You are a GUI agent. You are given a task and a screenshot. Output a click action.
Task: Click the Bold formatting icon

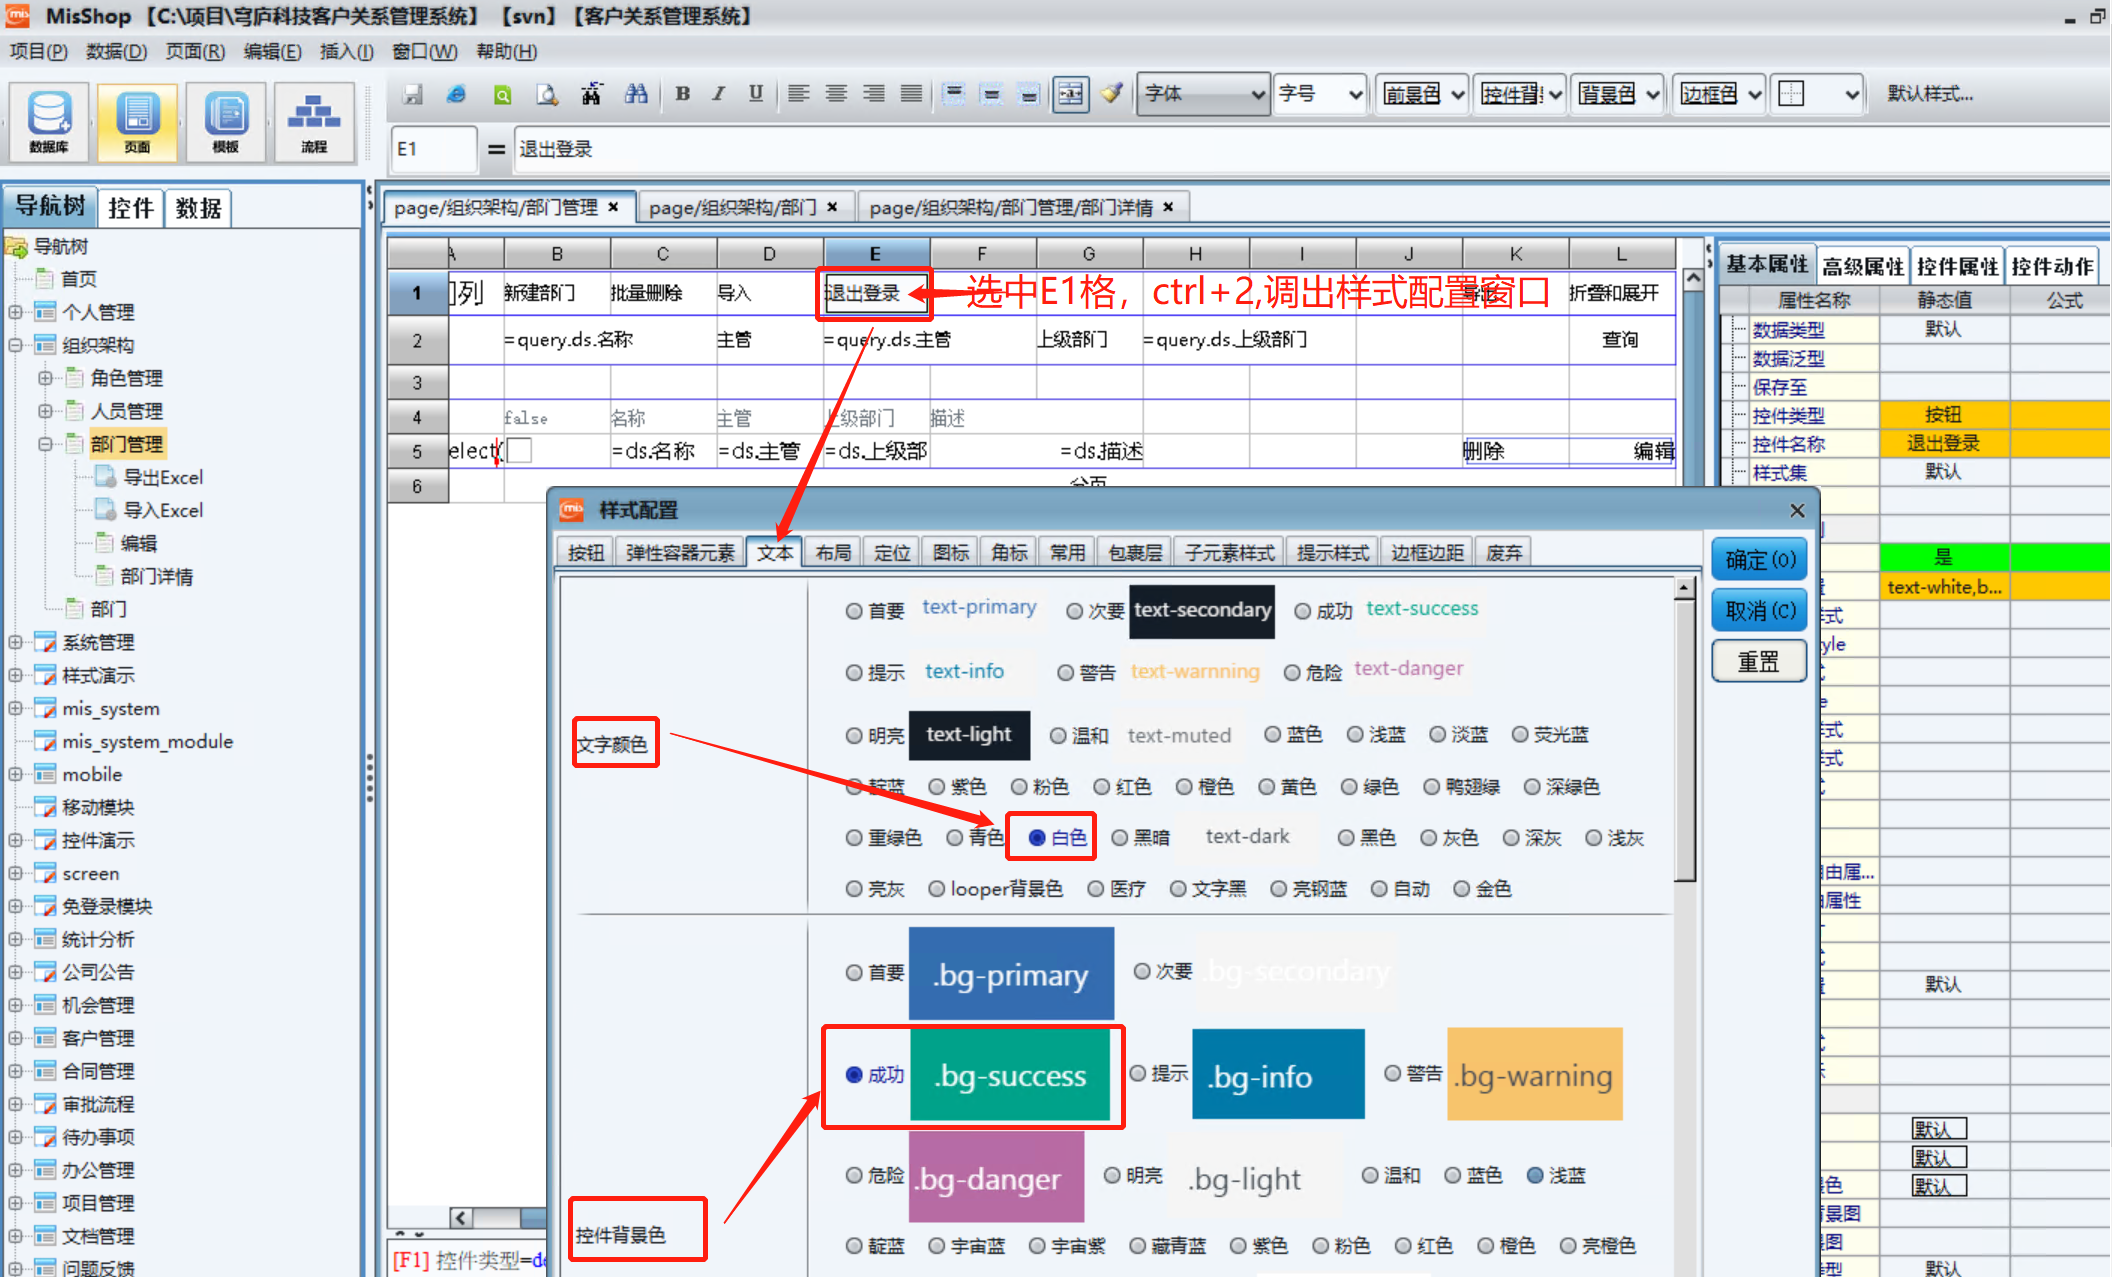click(x=682, y=94)
